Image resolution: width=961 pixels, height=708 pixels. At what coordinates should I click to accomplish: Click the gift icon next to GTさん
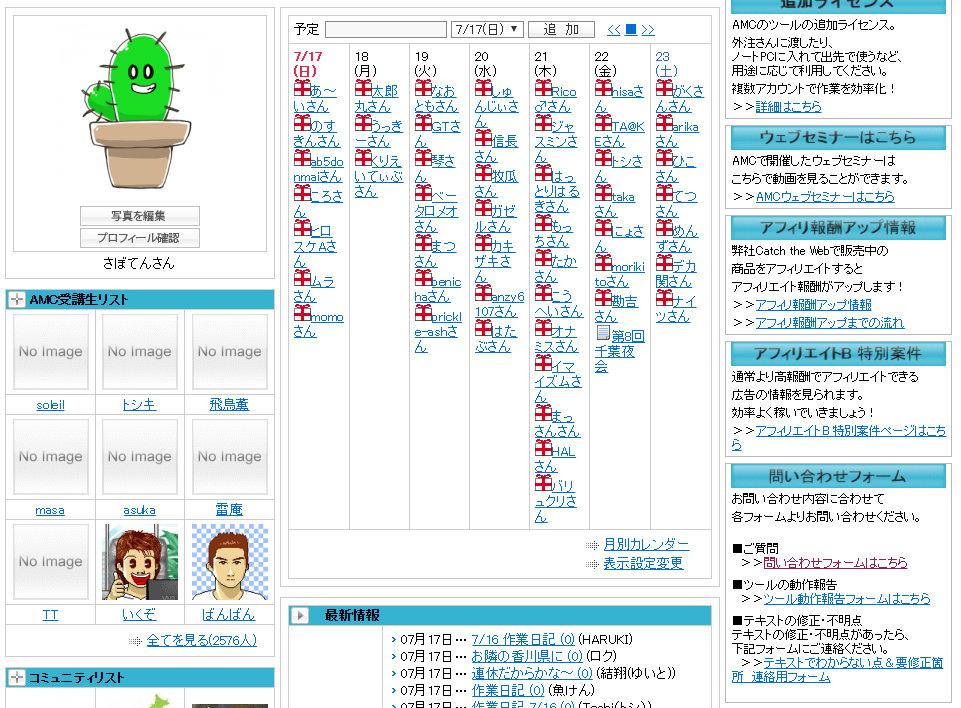pyautogui.click(x=422, y=124)
